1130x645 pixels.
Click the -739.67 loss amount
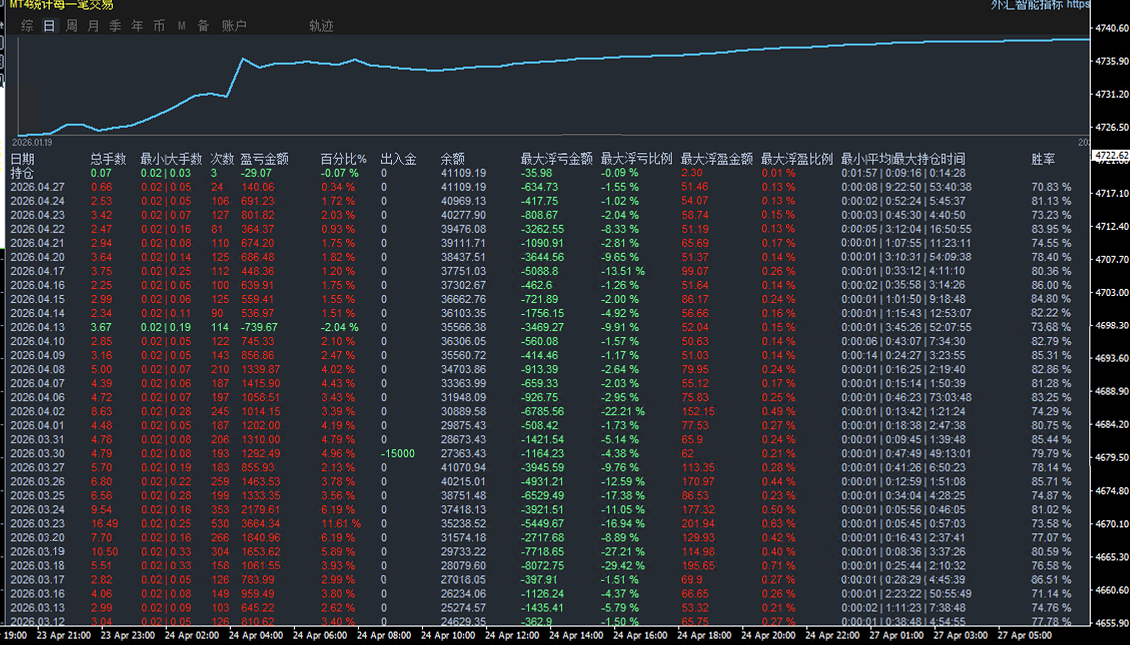pyautogui.click(x=259, y=327)
